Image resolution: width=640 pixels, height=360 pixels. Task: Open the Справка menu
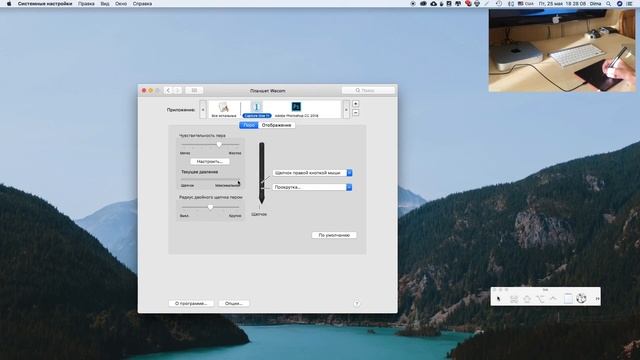[x=142, y=4]
